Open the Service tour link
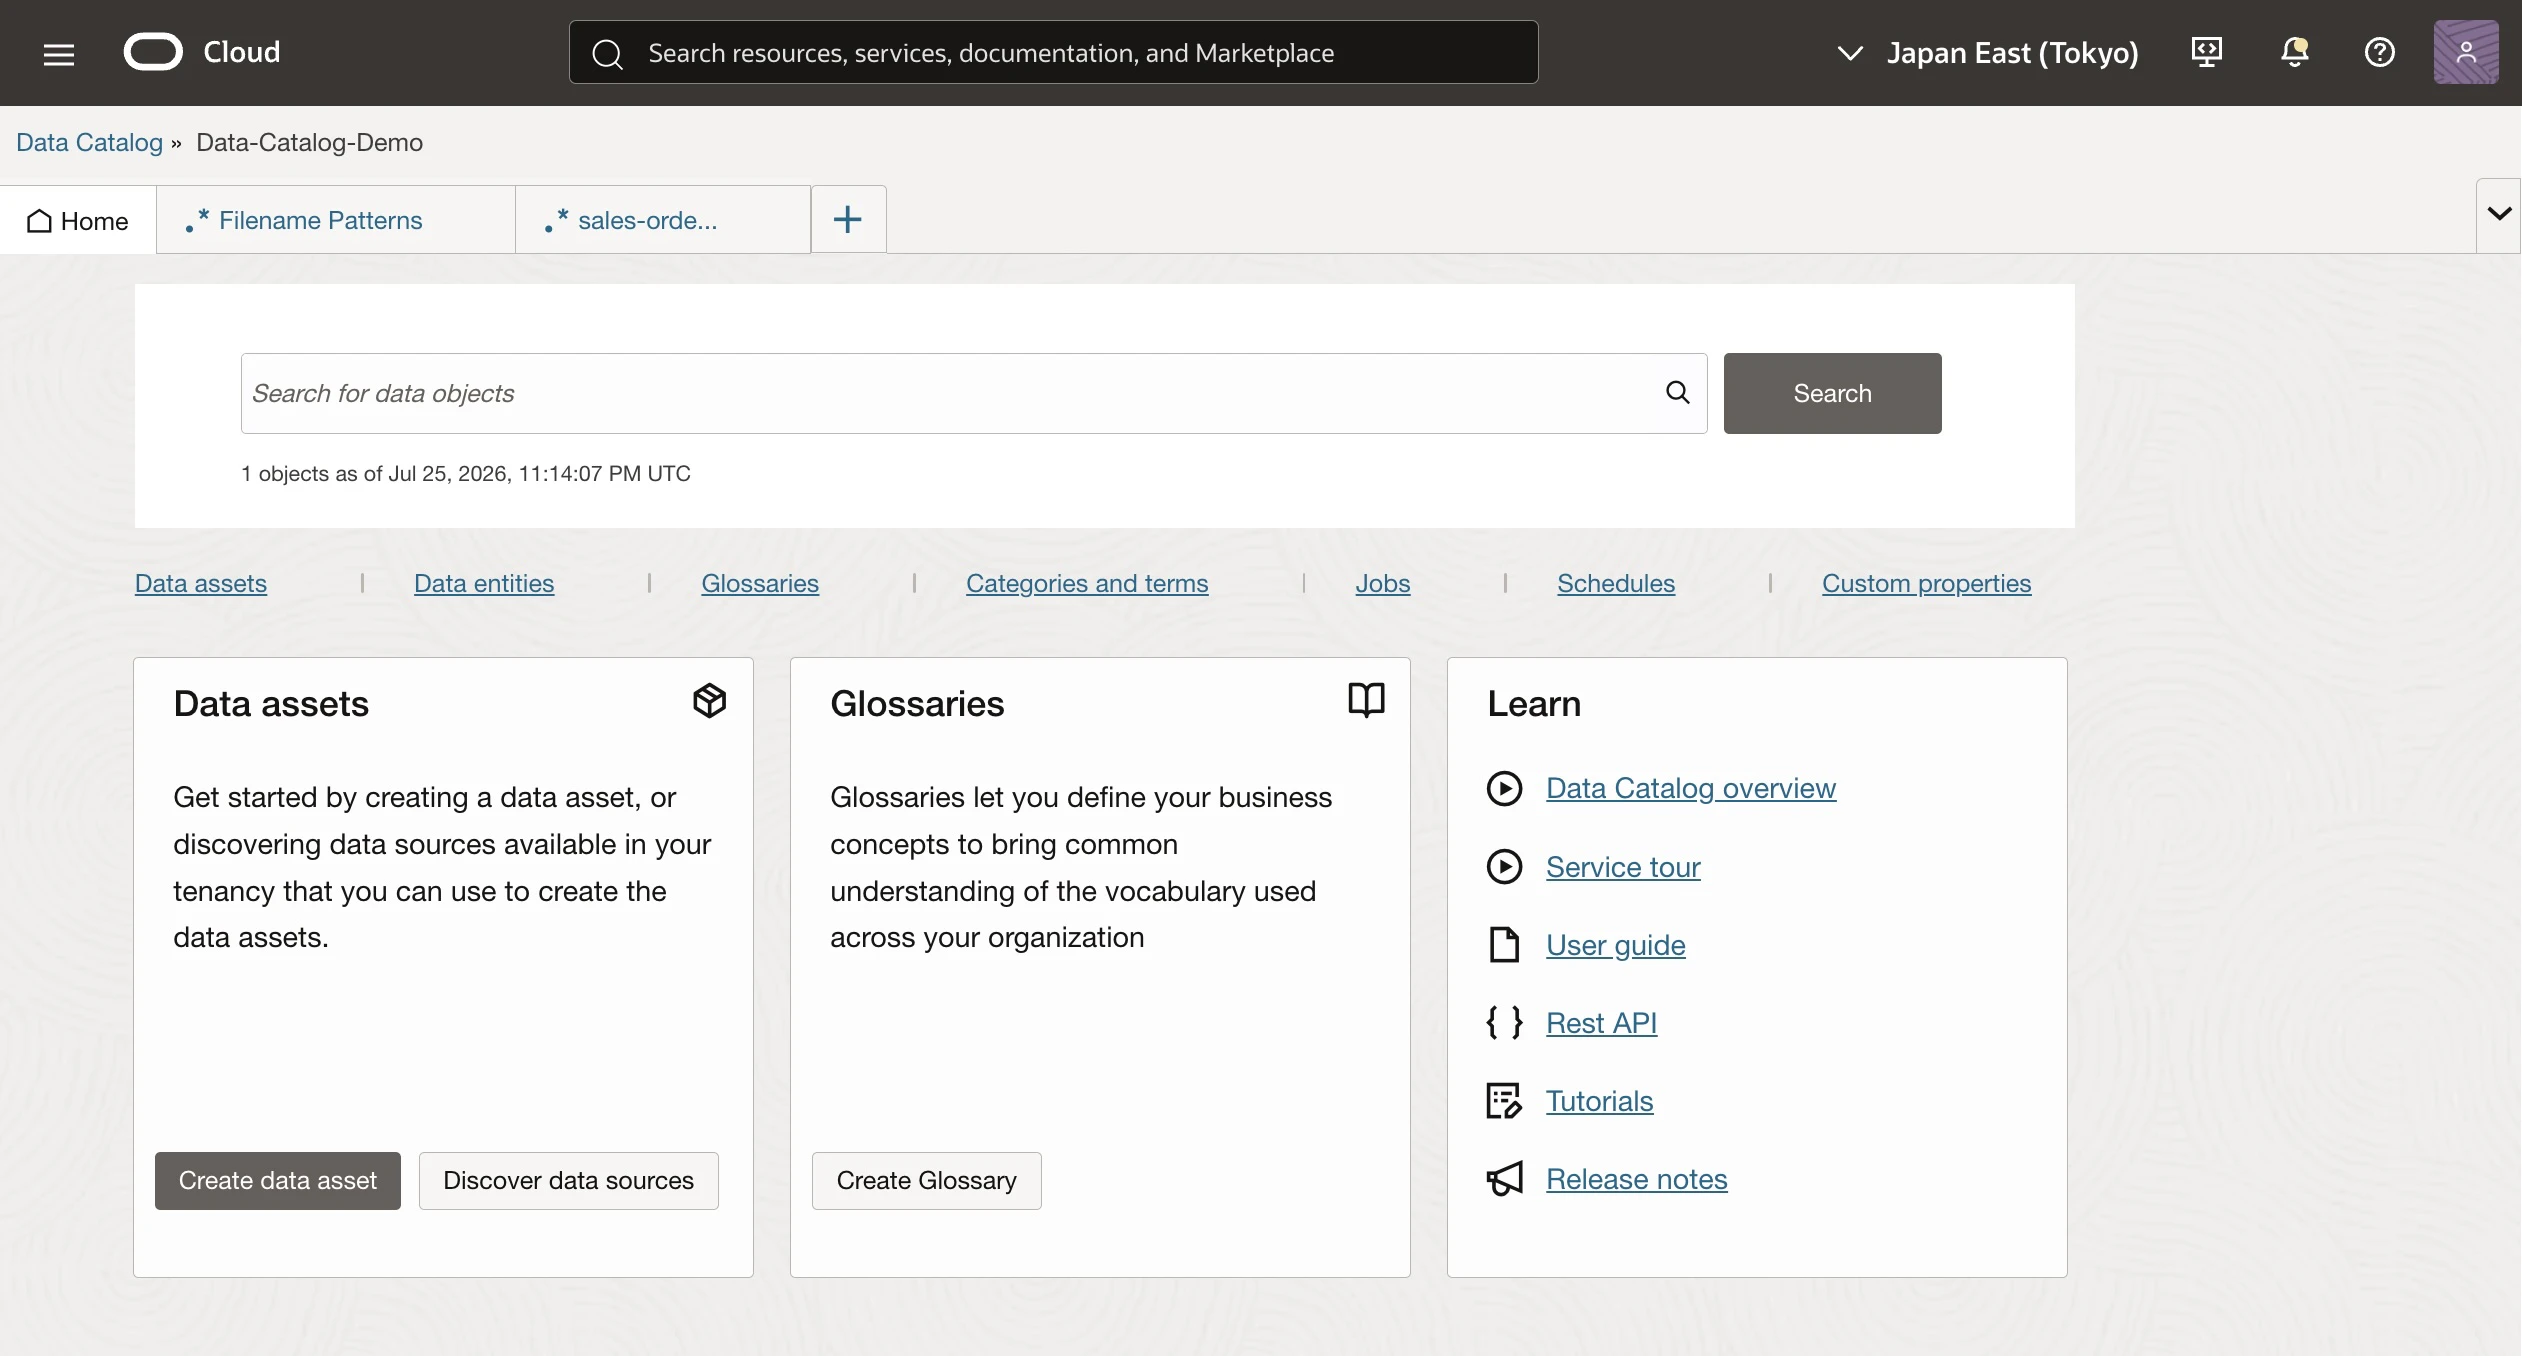This screenshot has height=1356, width=2522. point(1623,867)
